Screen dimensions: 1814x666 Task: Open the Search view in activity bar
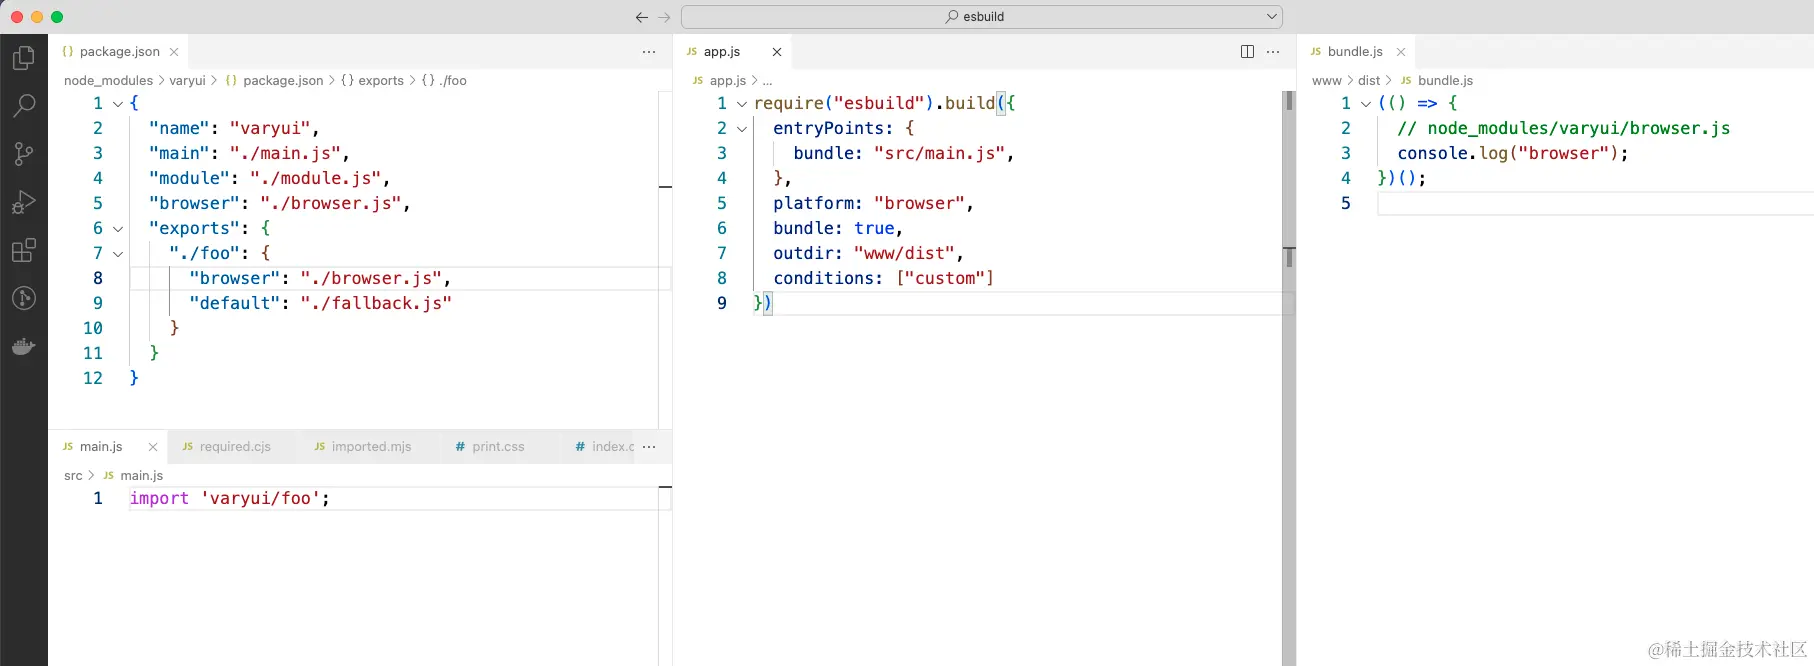[x=24, y=106]
